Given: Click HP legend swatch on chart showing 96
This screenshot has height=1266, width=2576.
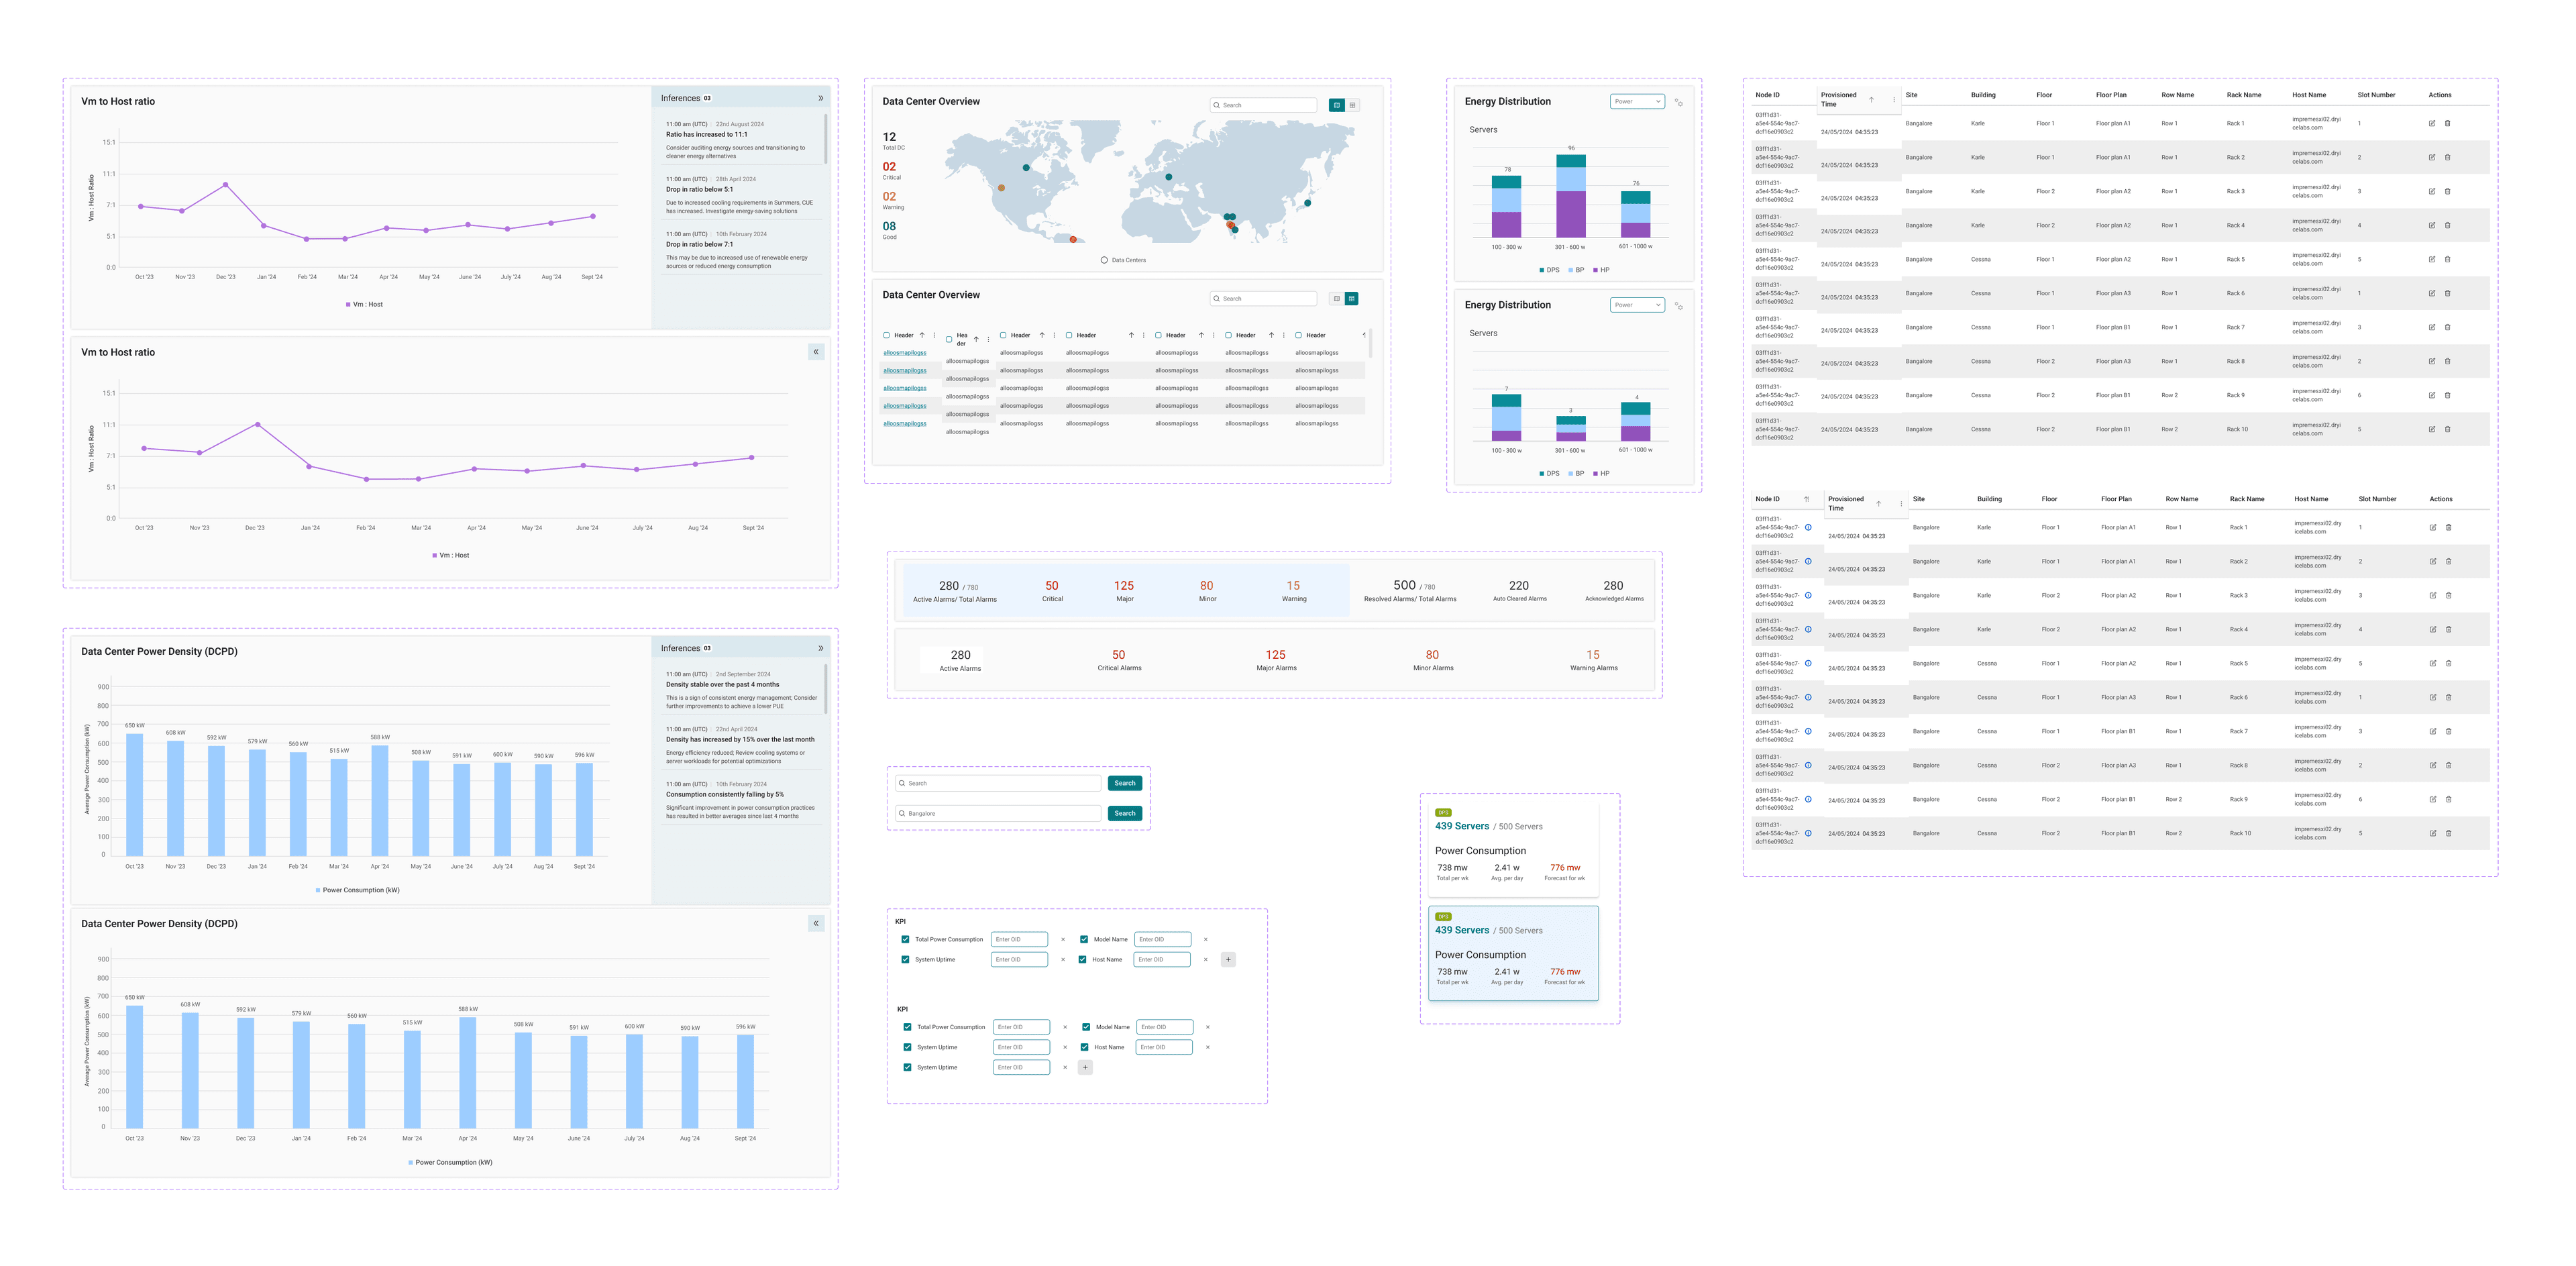Looking at the screenshot, I should (1595, 270).
